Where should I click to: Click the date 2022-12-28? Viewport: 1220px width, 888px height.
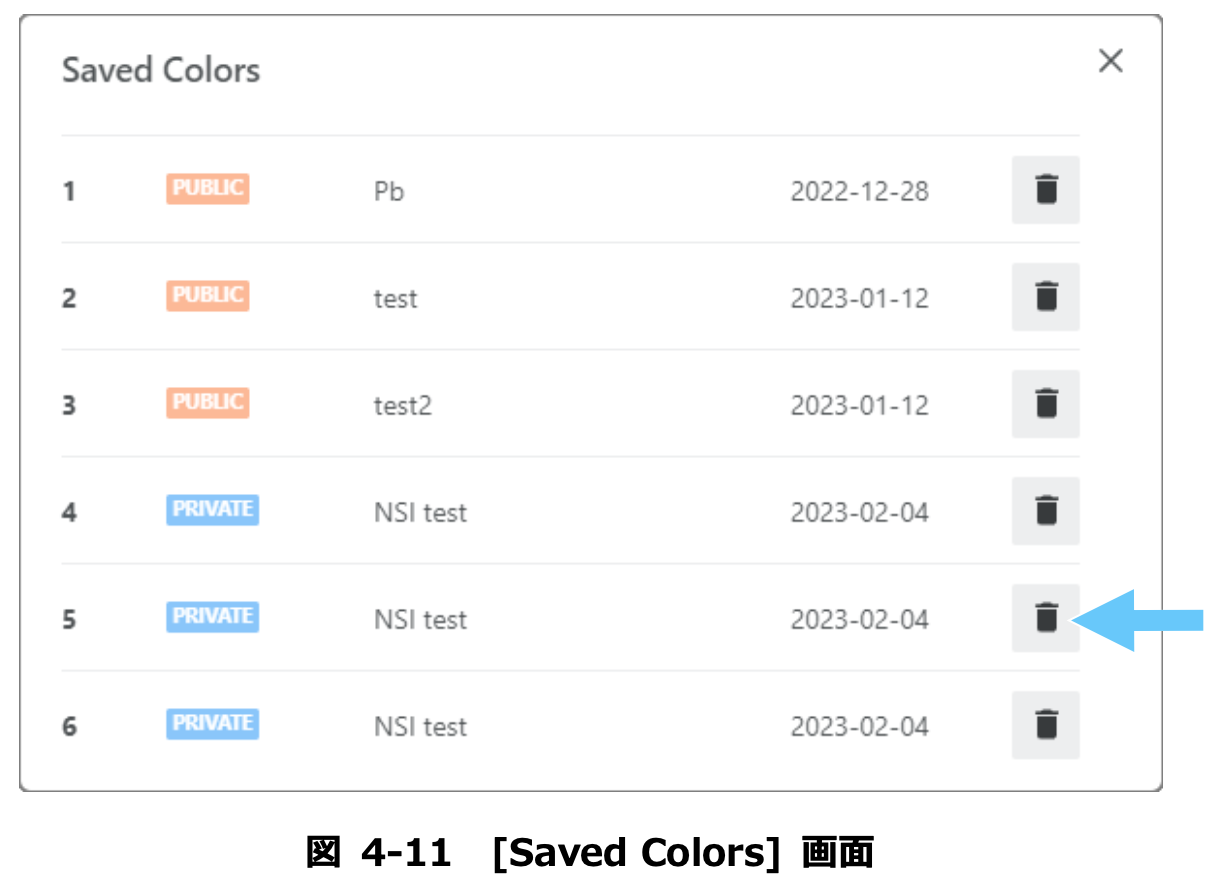pos(860,191)
